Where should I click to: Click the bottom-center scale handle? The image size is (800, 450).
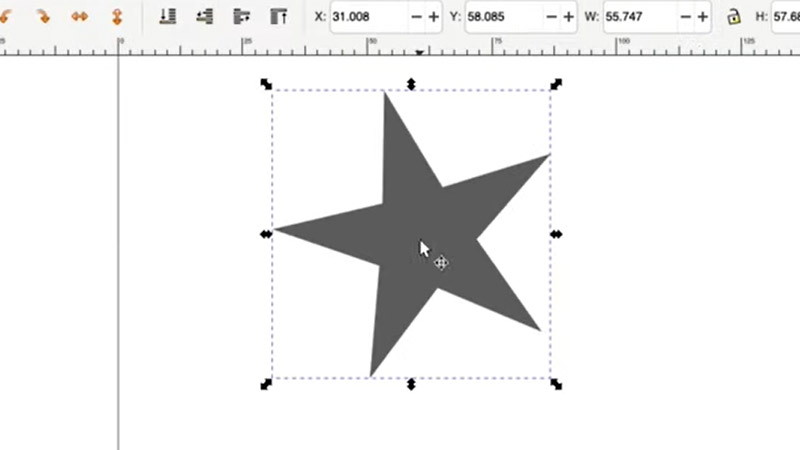(411, 384)
